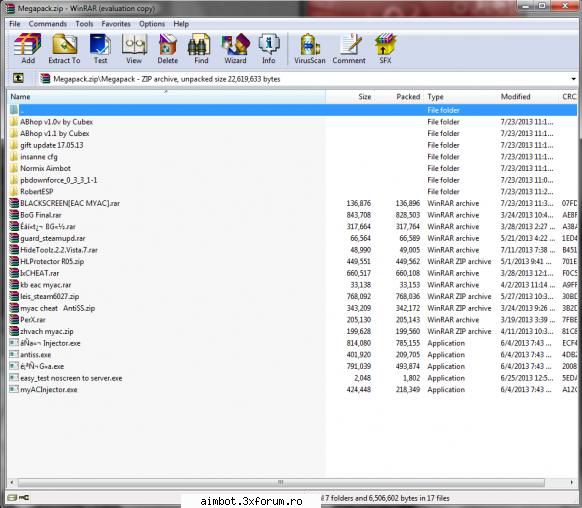The height and width of the screenshot is (508, 582).
Task: Click the RobertESP folder icon
Action: pos(14,191)
